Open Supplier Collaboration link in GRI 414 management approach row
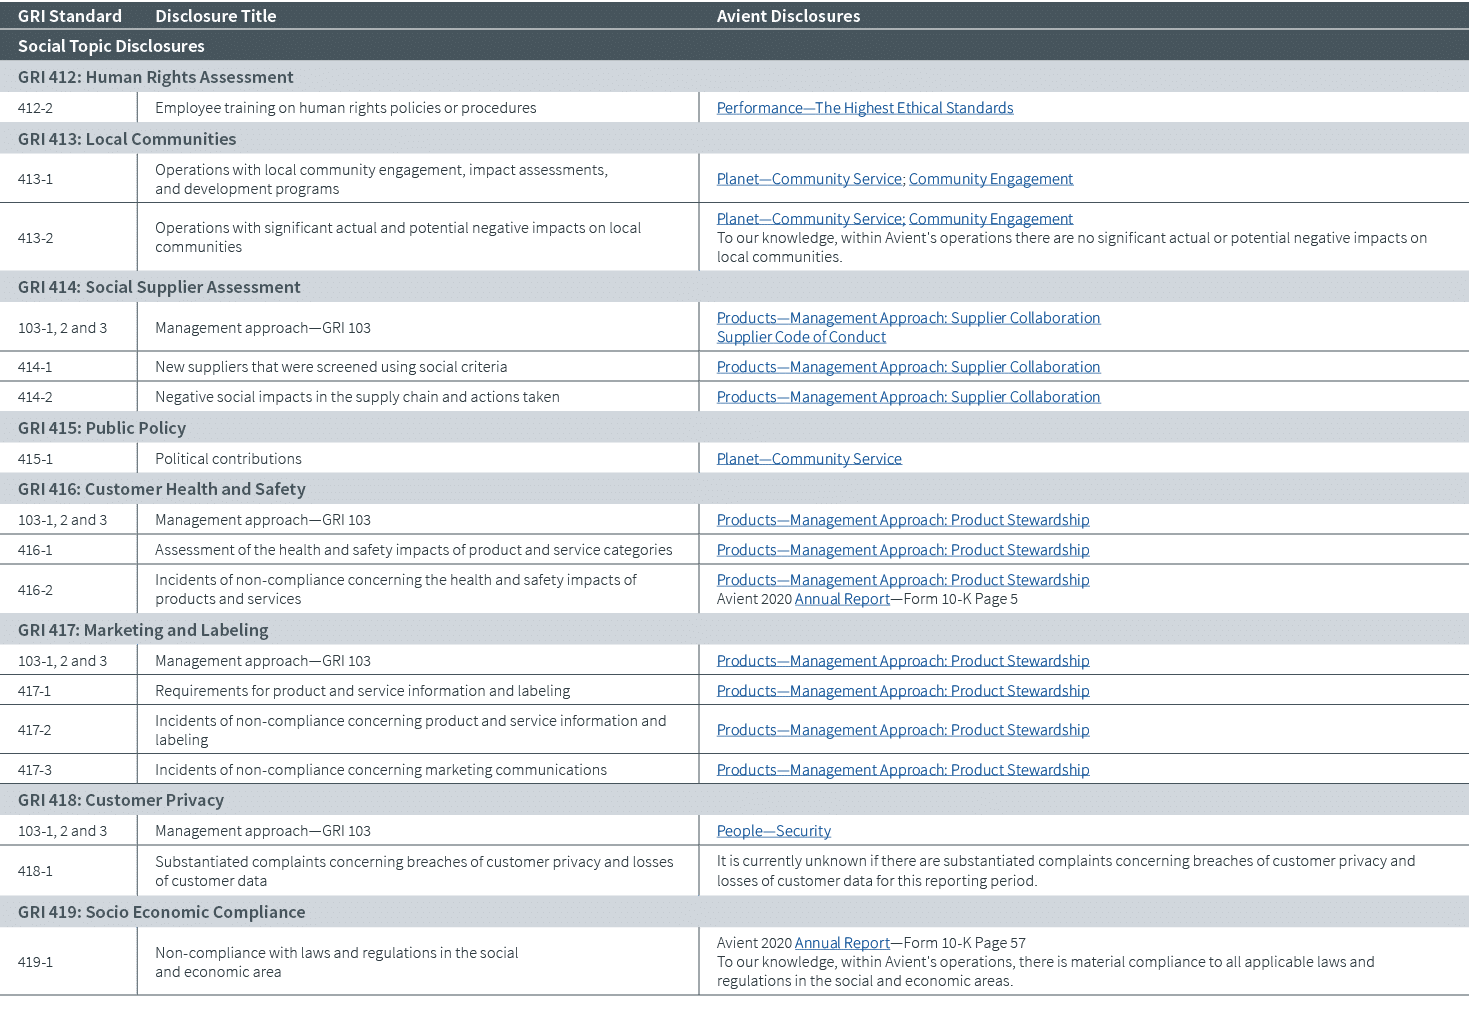 [908, 318]
